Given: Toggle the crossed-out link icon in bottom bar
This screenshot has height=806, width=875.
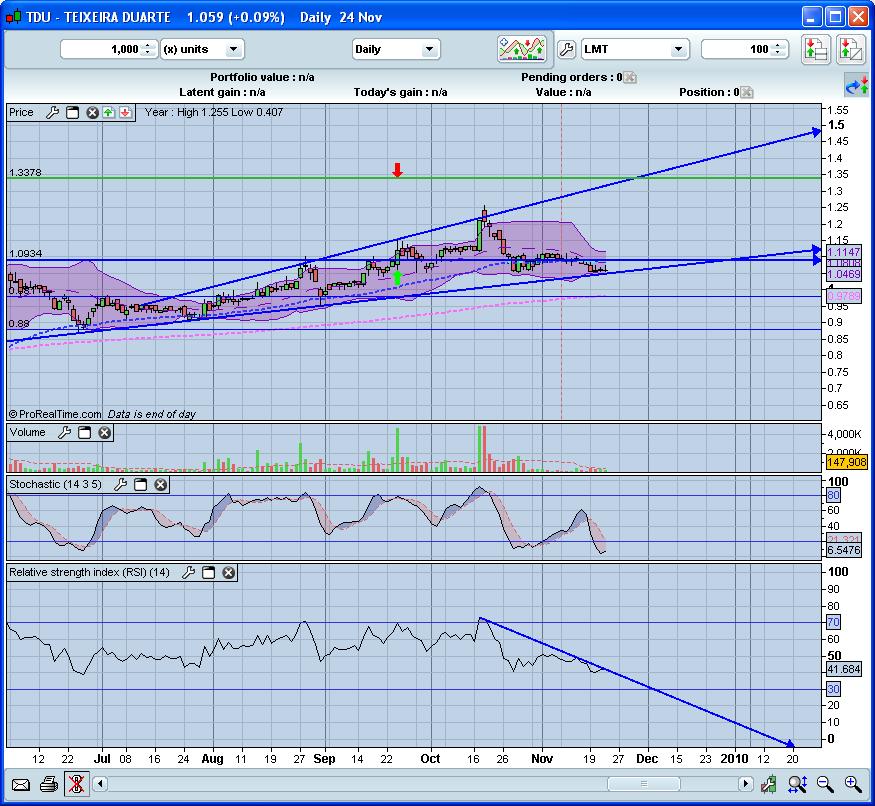Looking at the screenshot, I should [x=76, y=784].
